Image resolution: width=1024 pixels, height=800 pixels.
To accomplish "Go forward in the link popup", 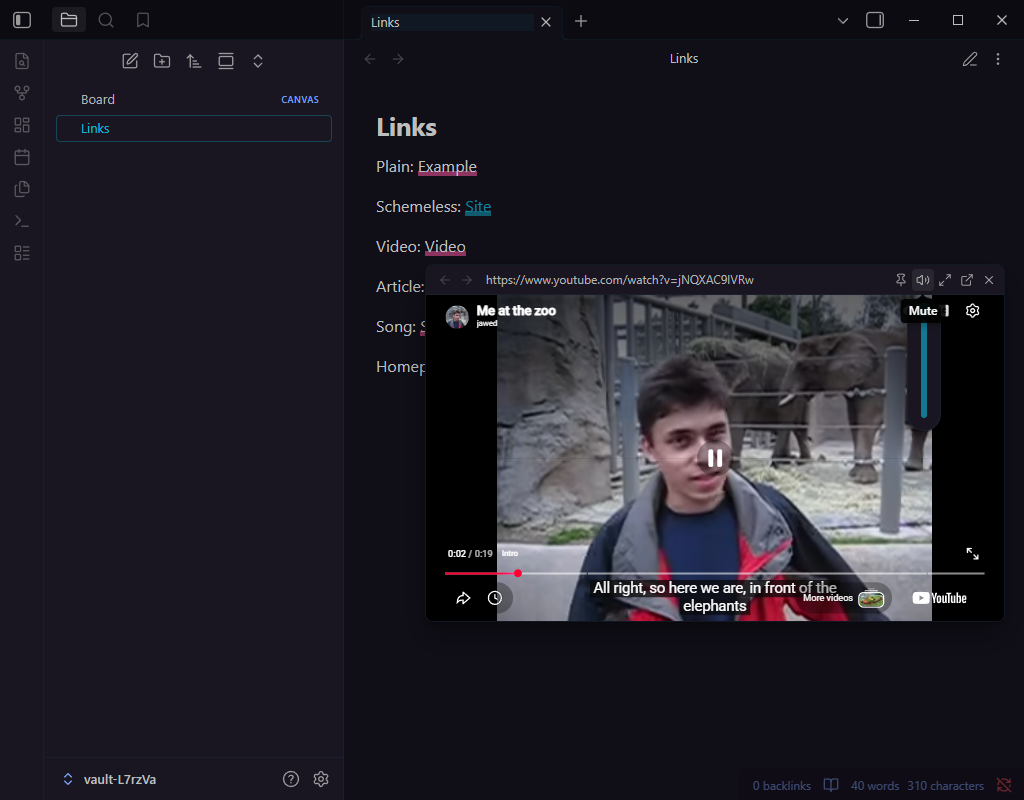I will click(467, 280).
